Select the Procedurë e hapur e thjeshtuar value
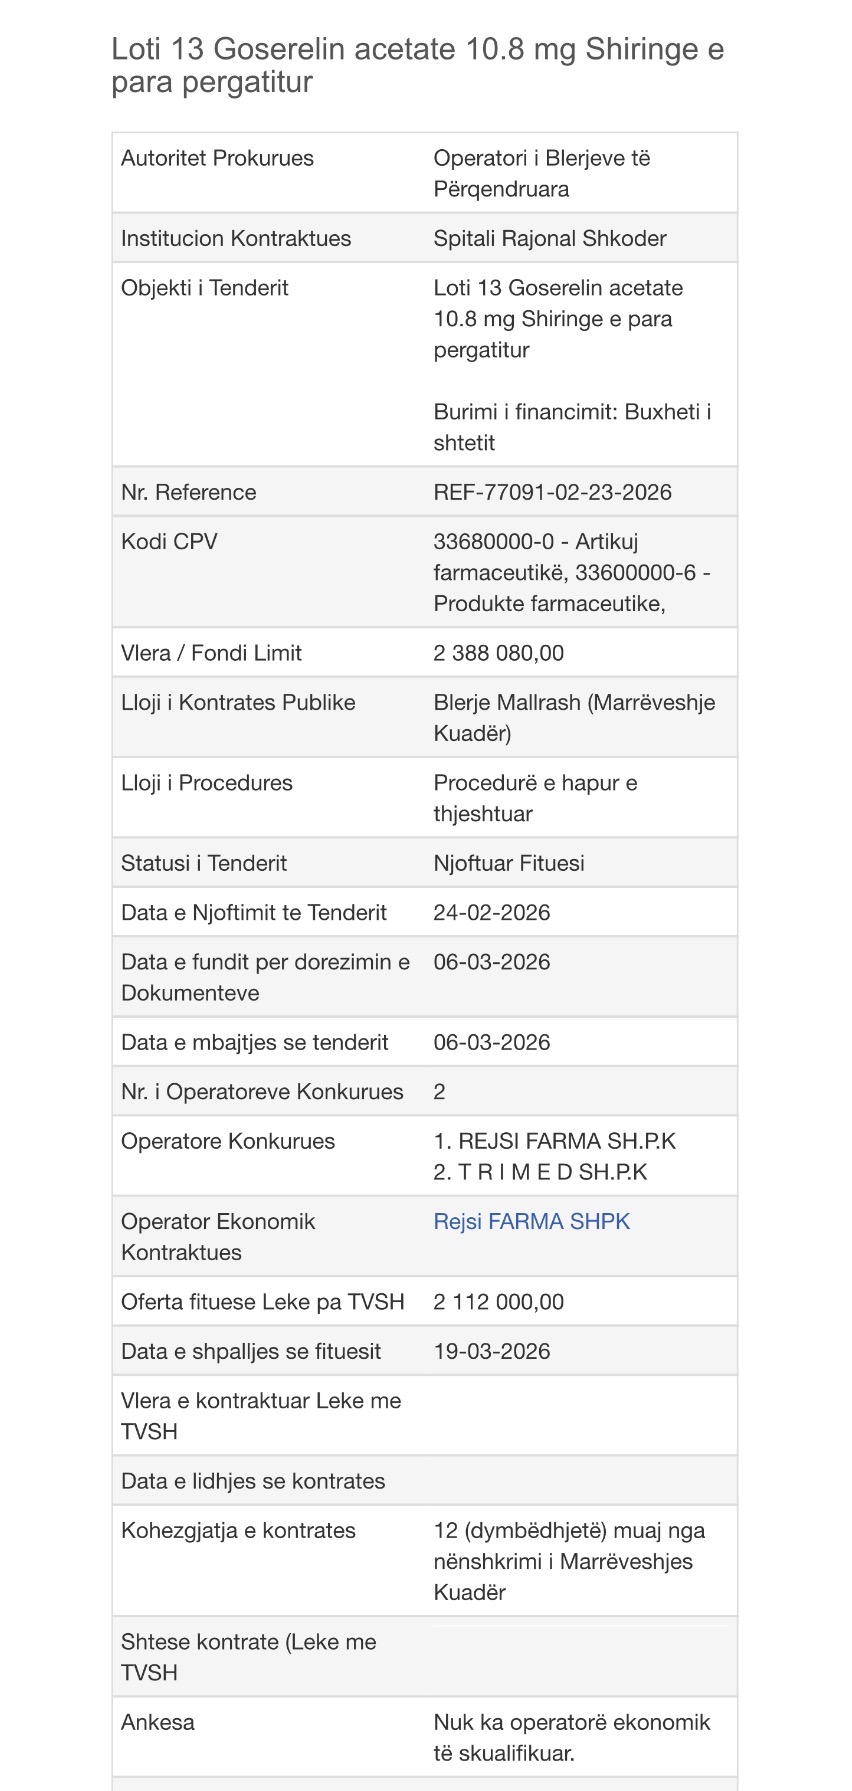 point(535,798)
